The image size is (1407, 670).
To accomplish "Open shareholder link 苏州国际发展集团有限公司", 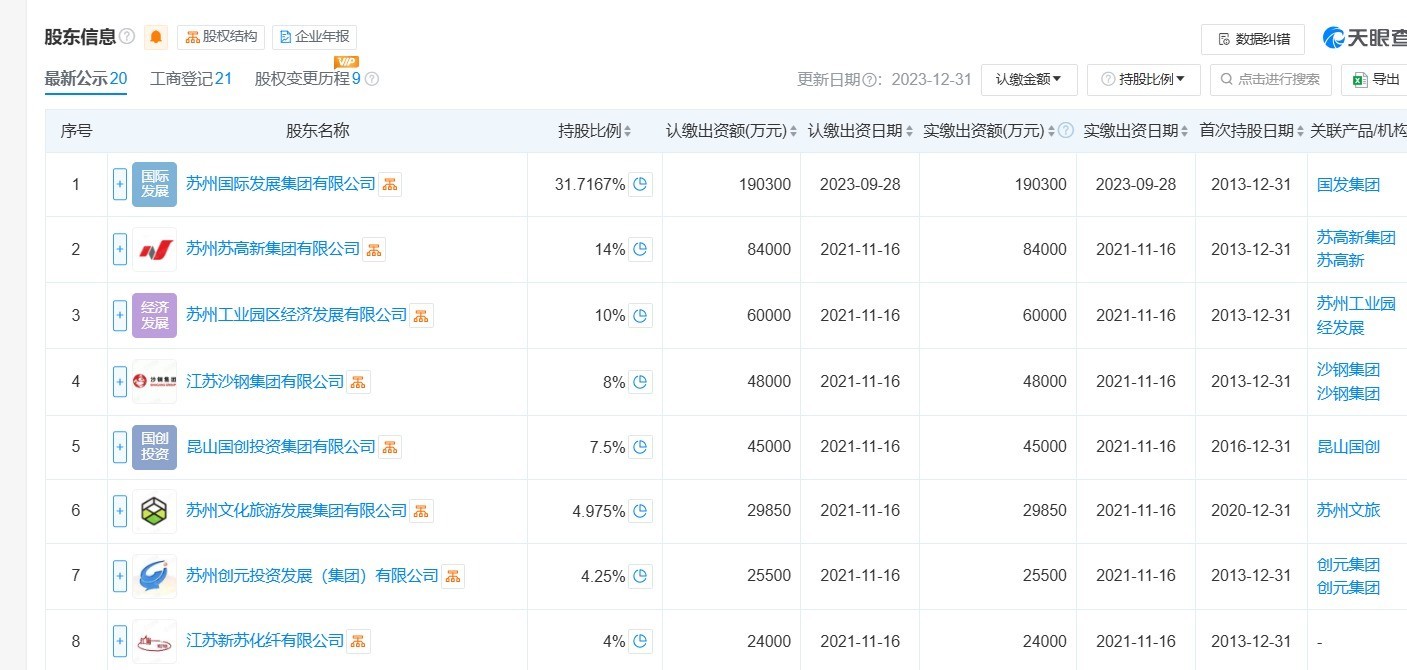I will click(281, 184).
